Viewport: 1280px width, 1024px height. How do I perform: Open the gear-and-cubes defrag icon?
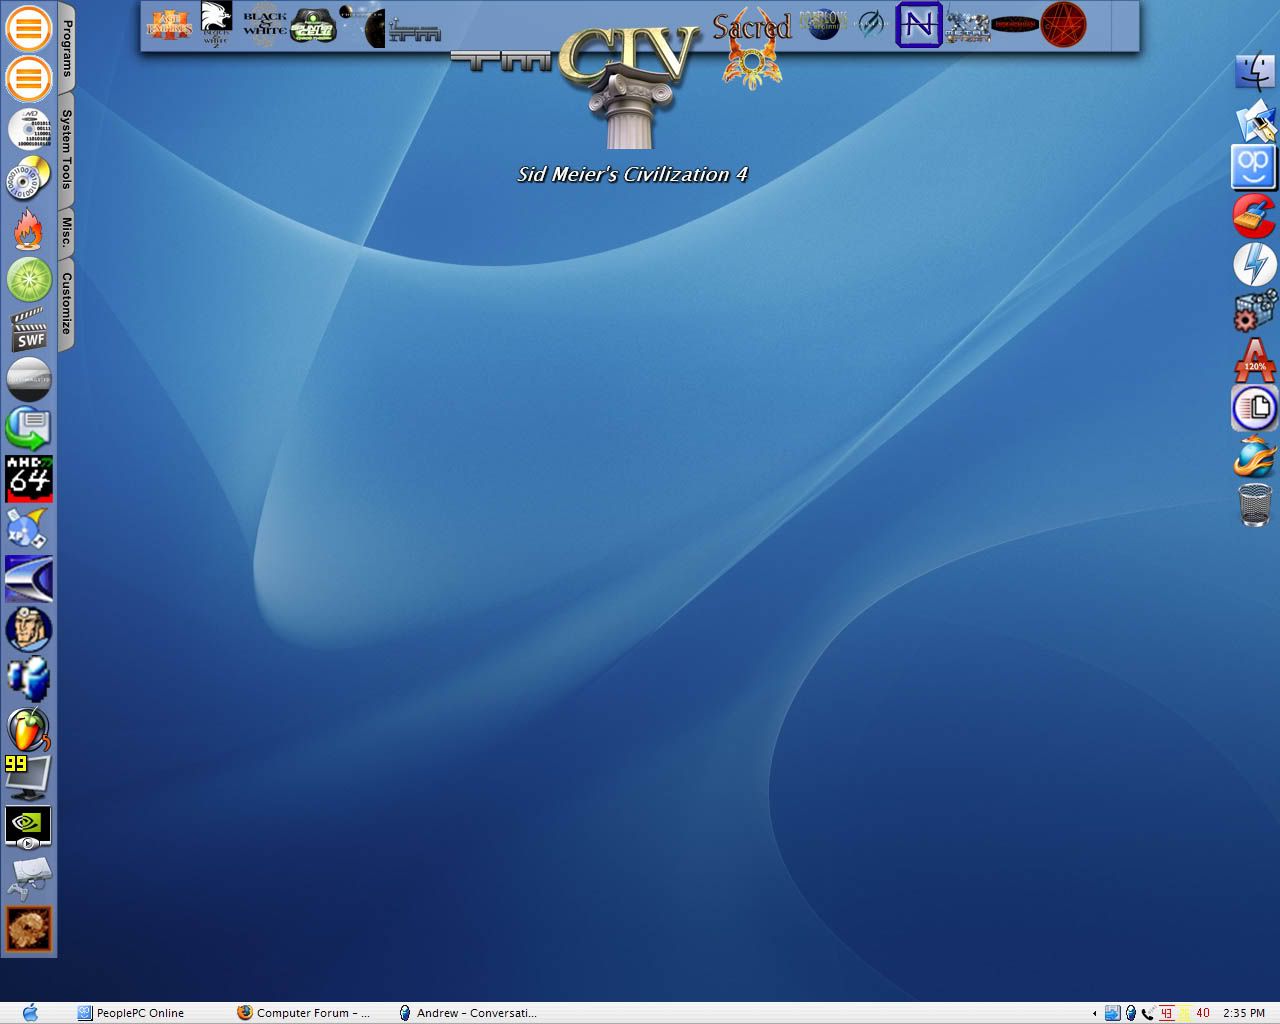click(1255, 312)
